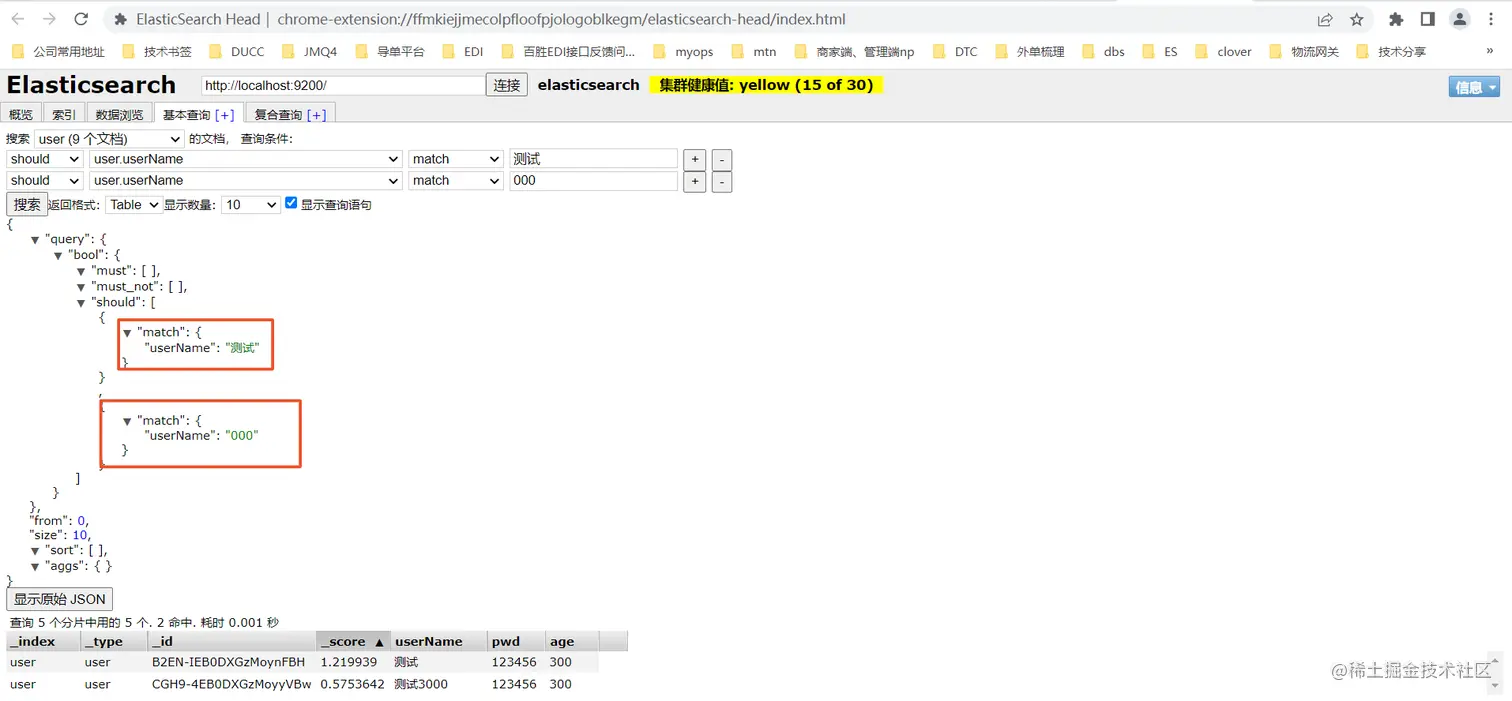This screenshot has height=701, width=1512.
Task: Toggle the 显示查询语句 checkbox
Action: (291, 203)
